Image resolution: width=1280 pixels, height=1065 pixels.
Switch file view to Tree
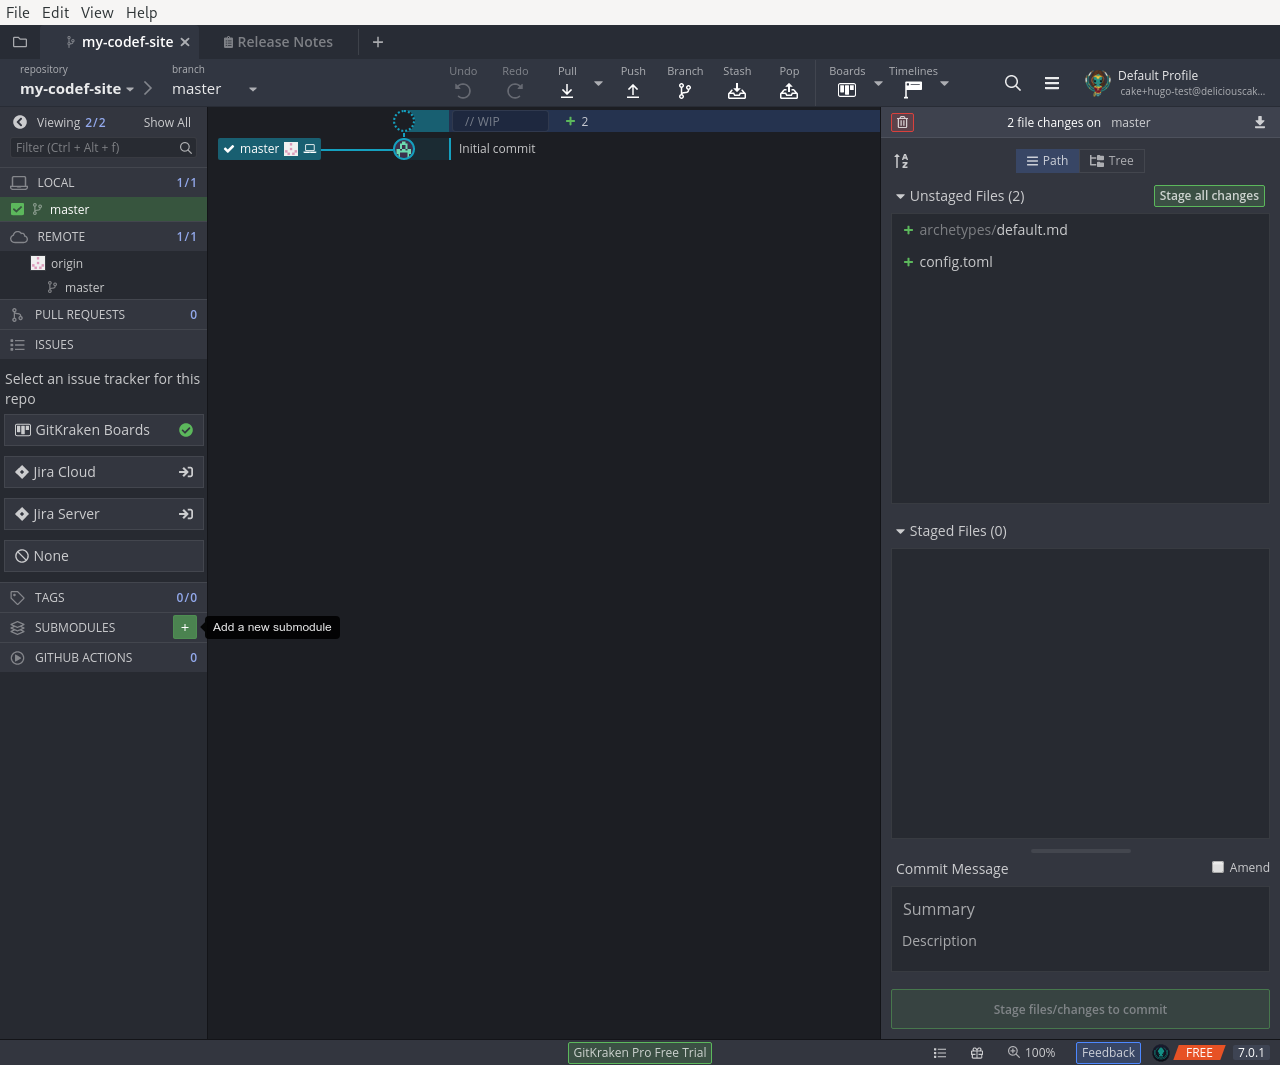click(x=1112, y=161)
